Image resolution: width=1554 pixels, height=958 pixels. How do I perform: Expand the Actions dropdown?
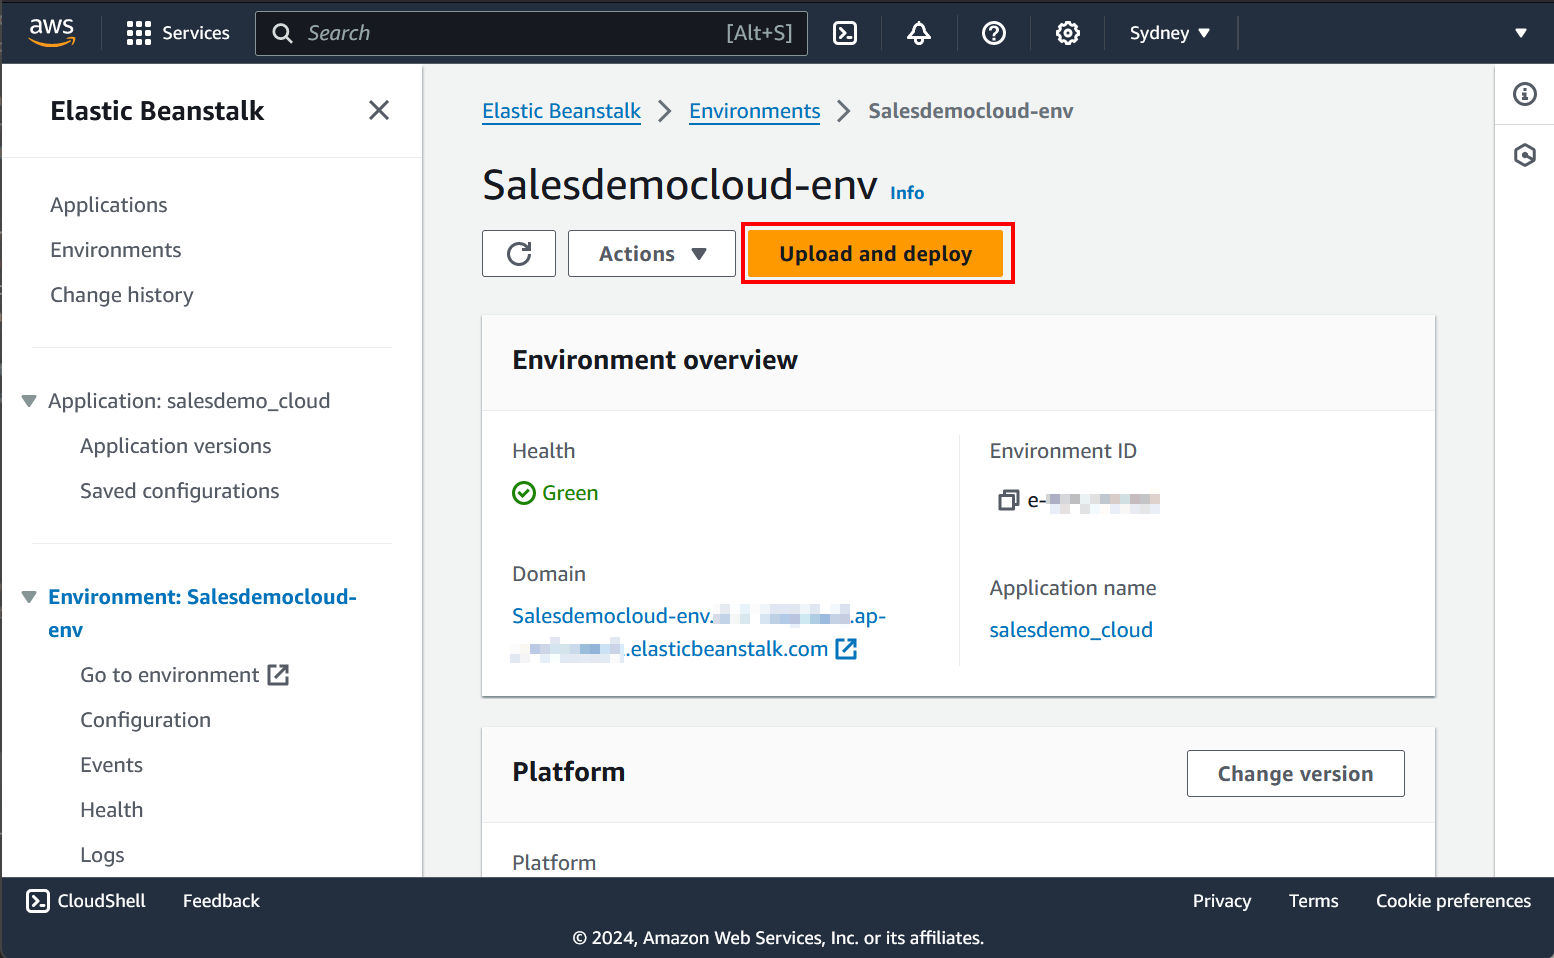(652, 254)
